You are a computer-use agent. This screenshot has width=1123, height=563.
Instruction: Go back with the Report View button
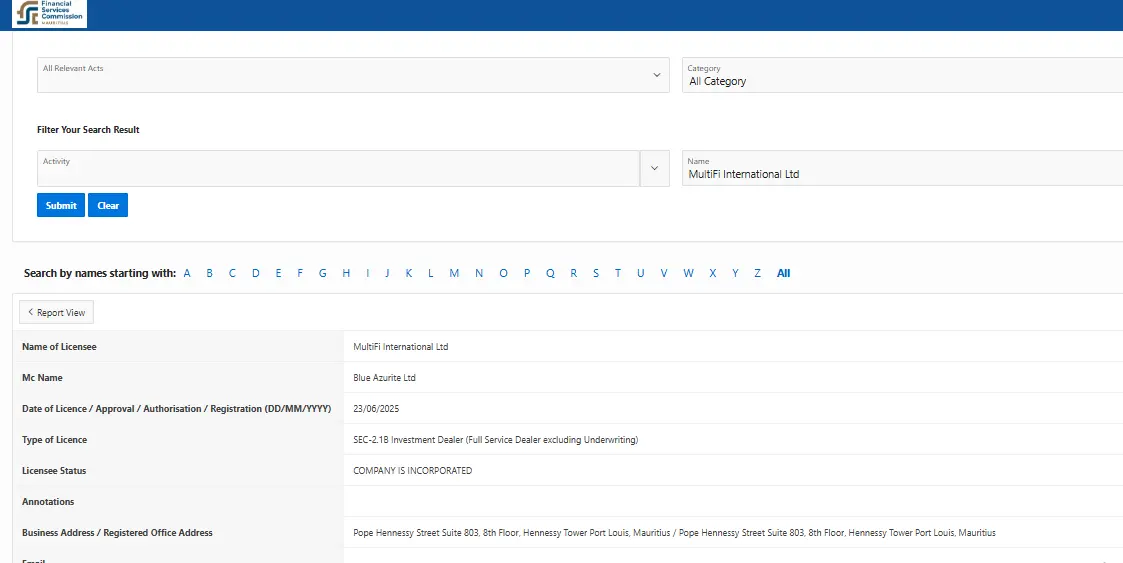(57, 312)
